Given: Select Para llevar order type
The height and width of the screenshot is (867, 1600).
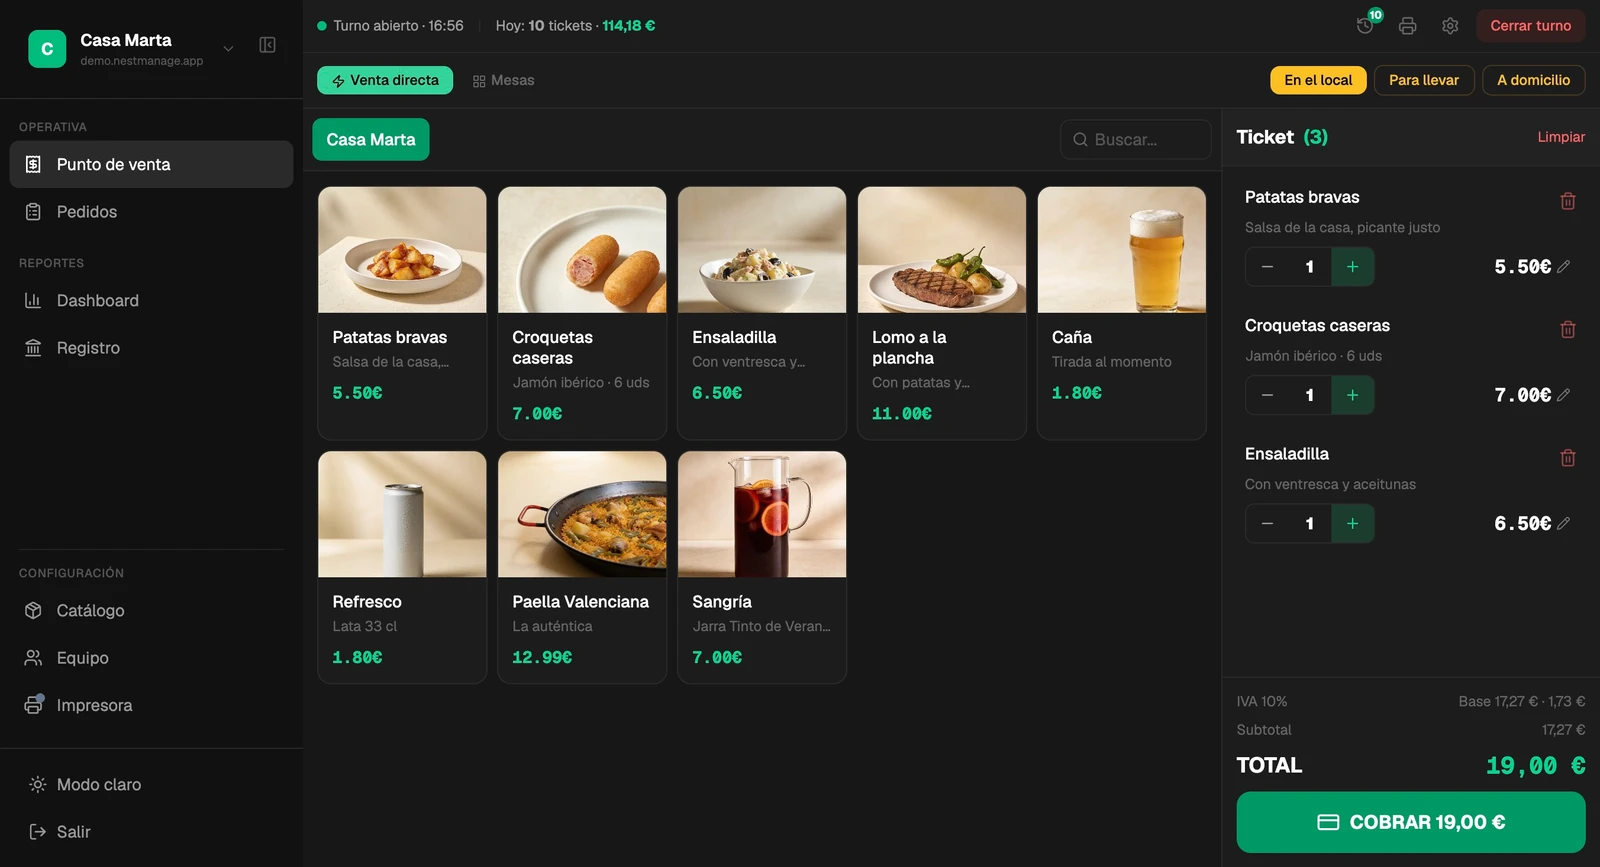Looking at the screenshot, I should click(1424, 80).
